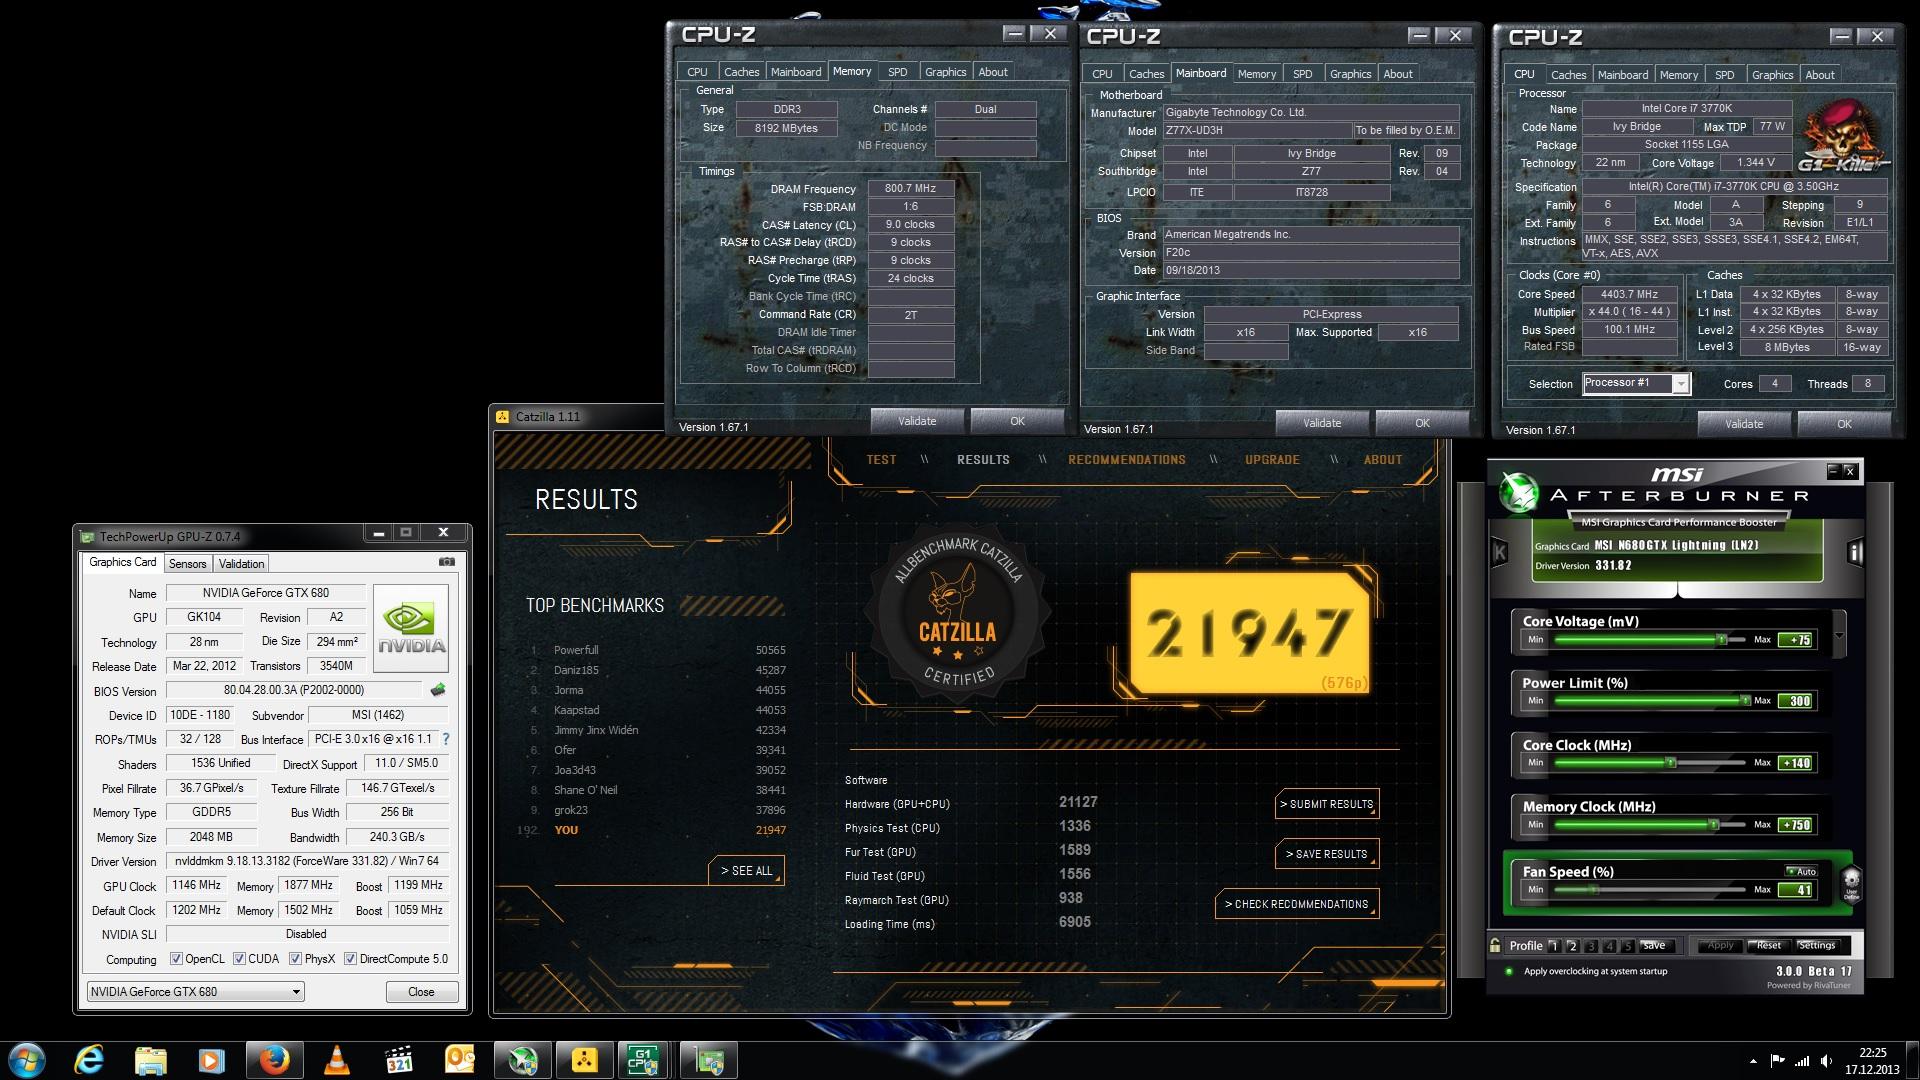1920x1080 pixels.
Task: Click the Power Limit slider handle
Action: tap(1745, 700)
